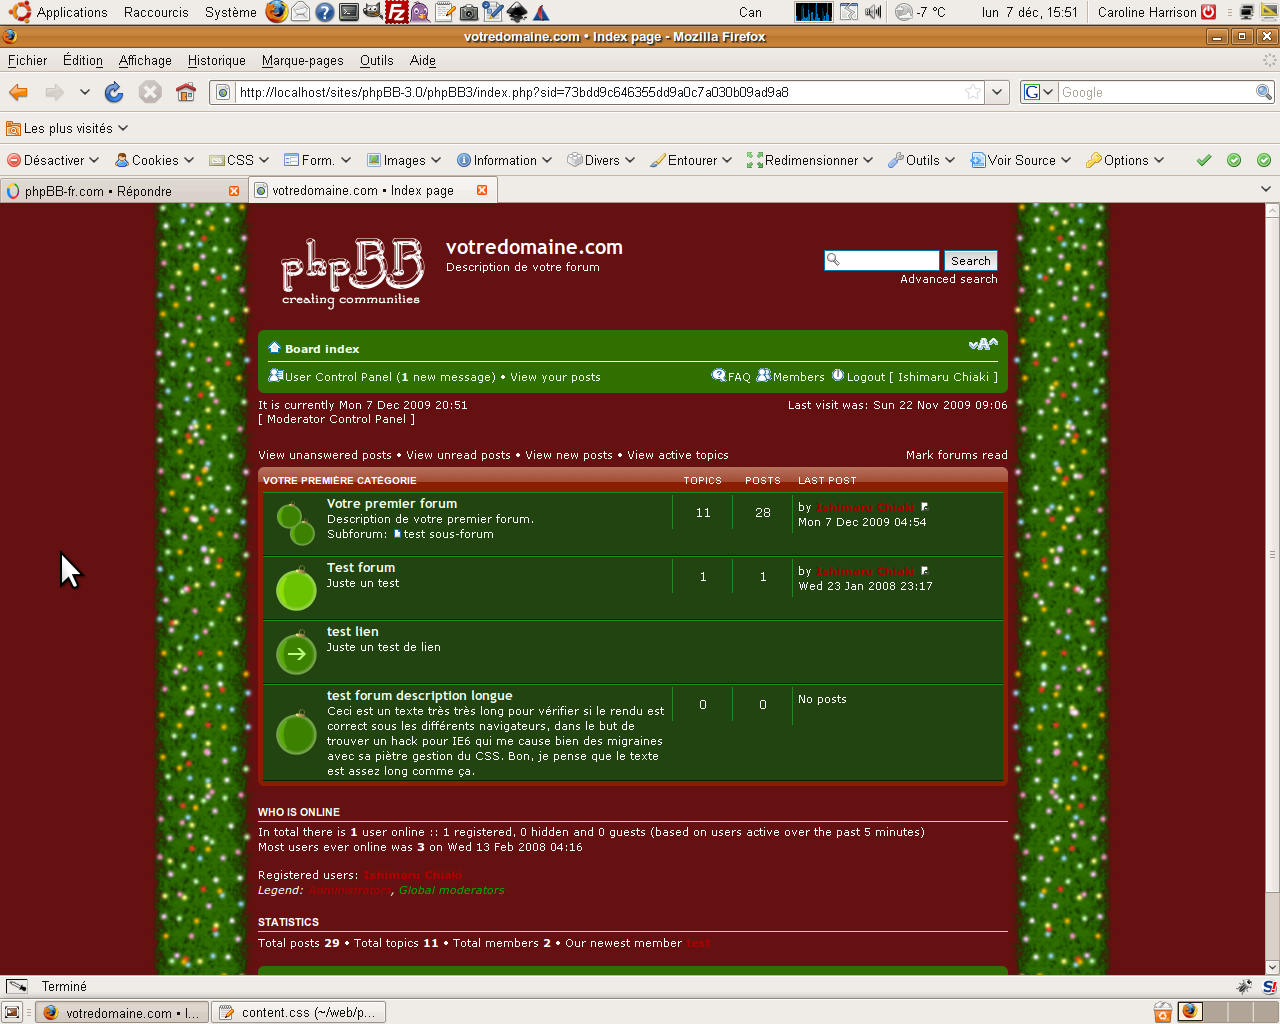This screenshot has width=1280, height=1024.
Task: Expand the Désactiver dropdown
Action: (x=53, y=160)
